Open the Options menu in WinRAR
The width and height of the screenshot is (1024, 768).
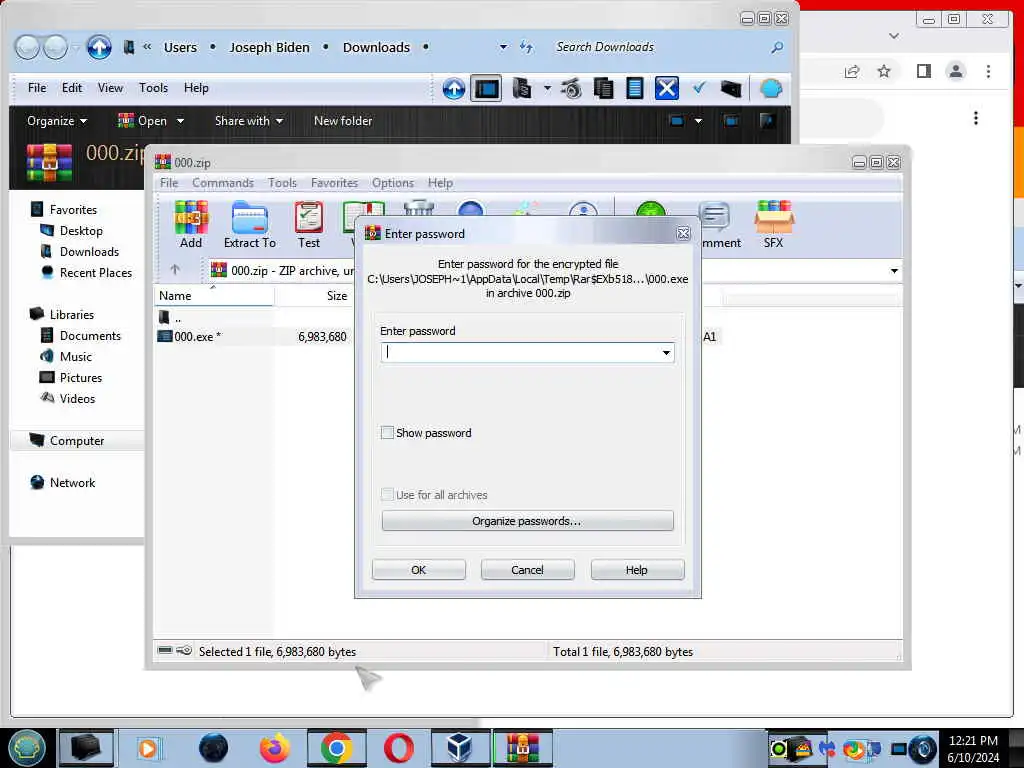(392, 183)
